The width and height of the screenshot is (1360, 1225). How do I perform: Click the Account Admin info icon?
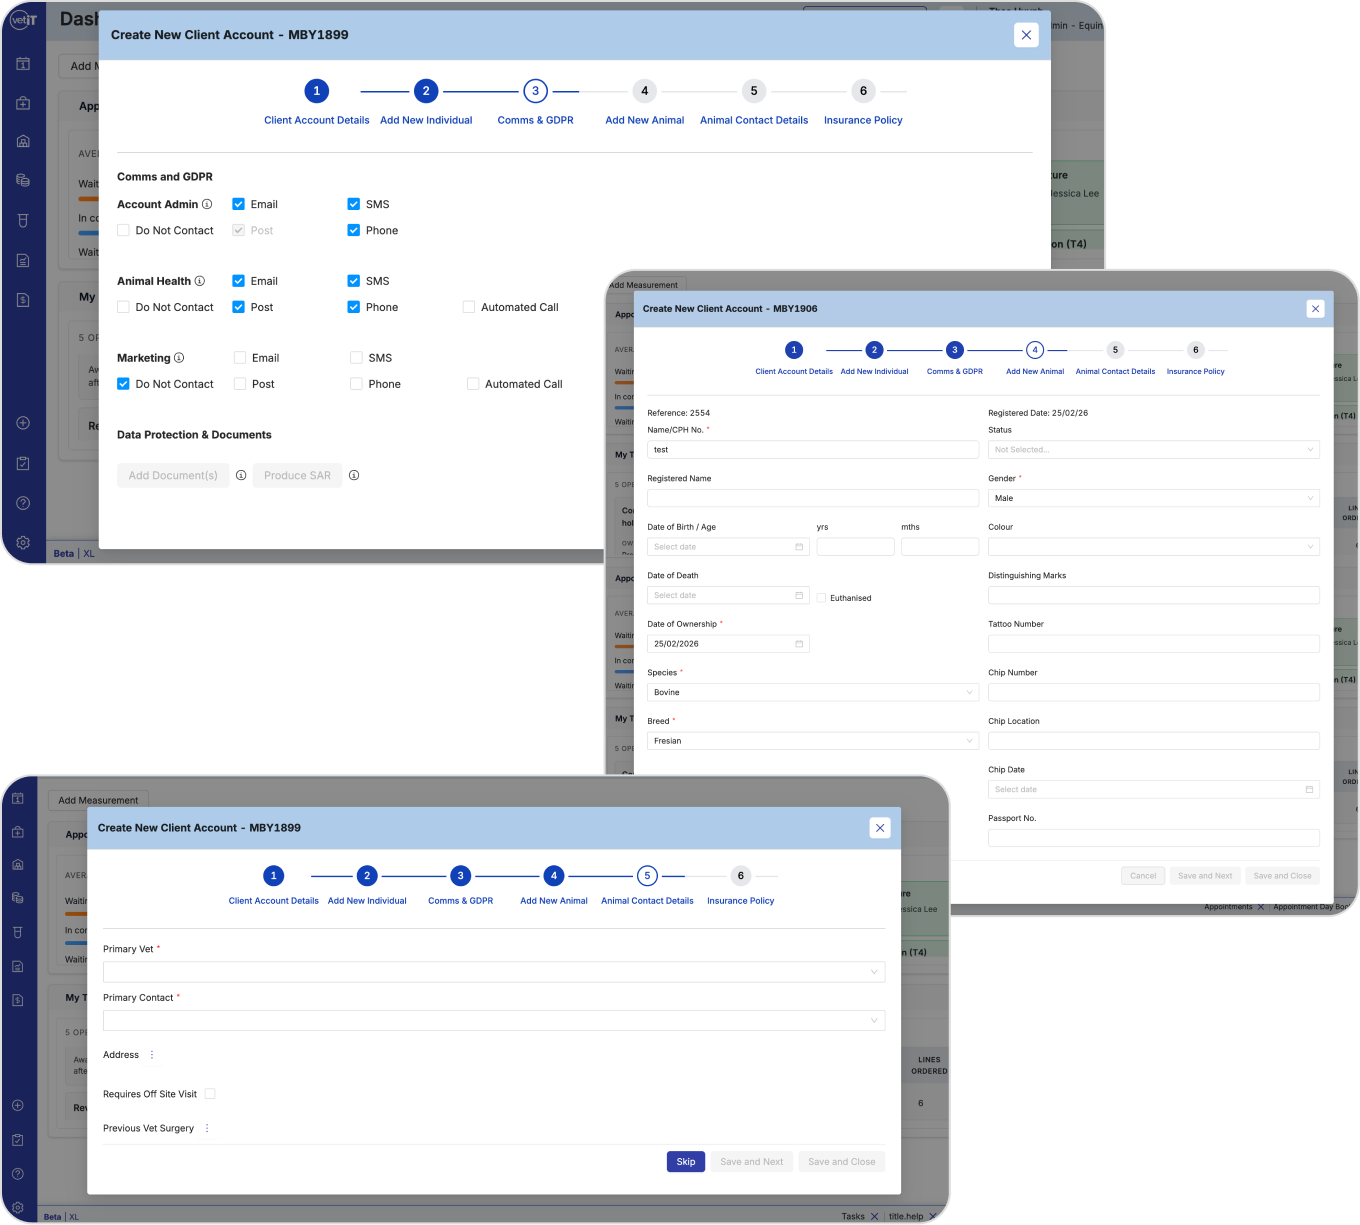[207, 204]
